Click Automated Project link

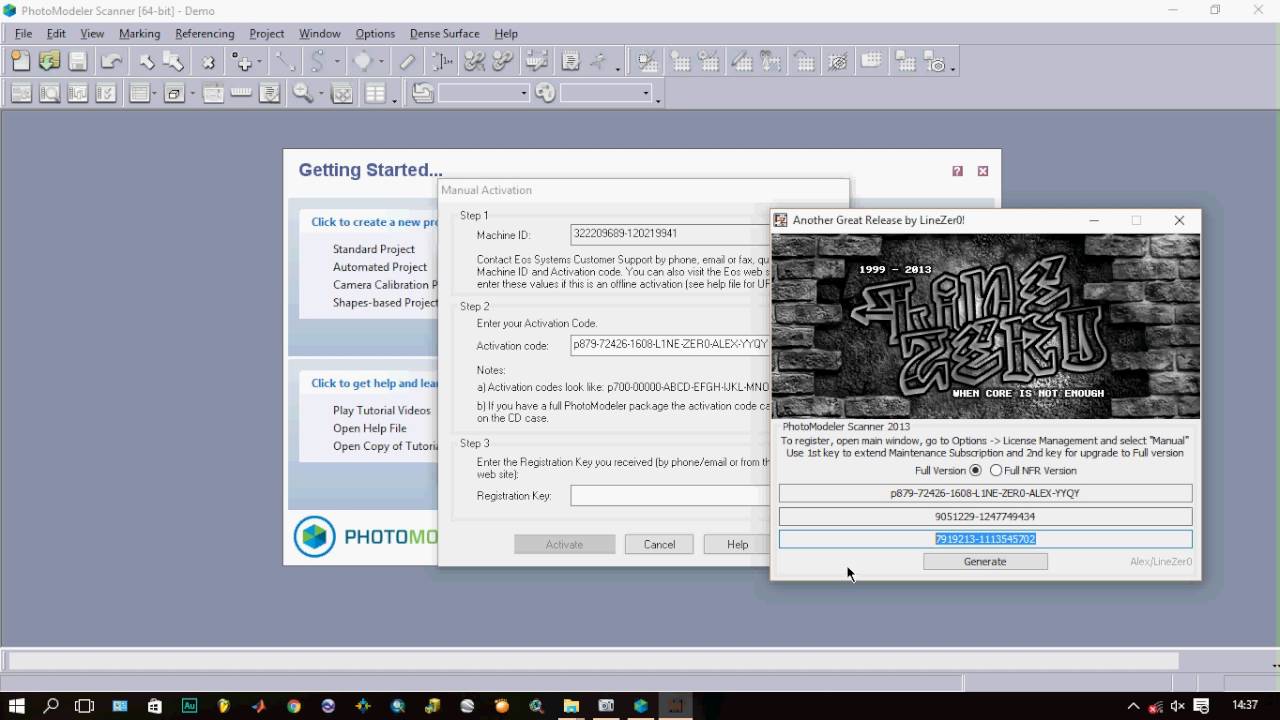(x=380, y=267)
